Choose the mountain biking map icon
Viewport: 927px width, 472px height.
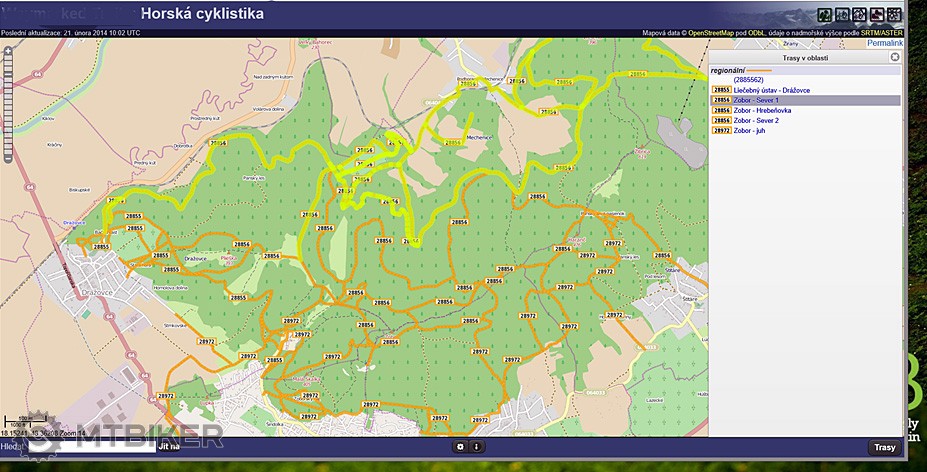click(859, 14)
